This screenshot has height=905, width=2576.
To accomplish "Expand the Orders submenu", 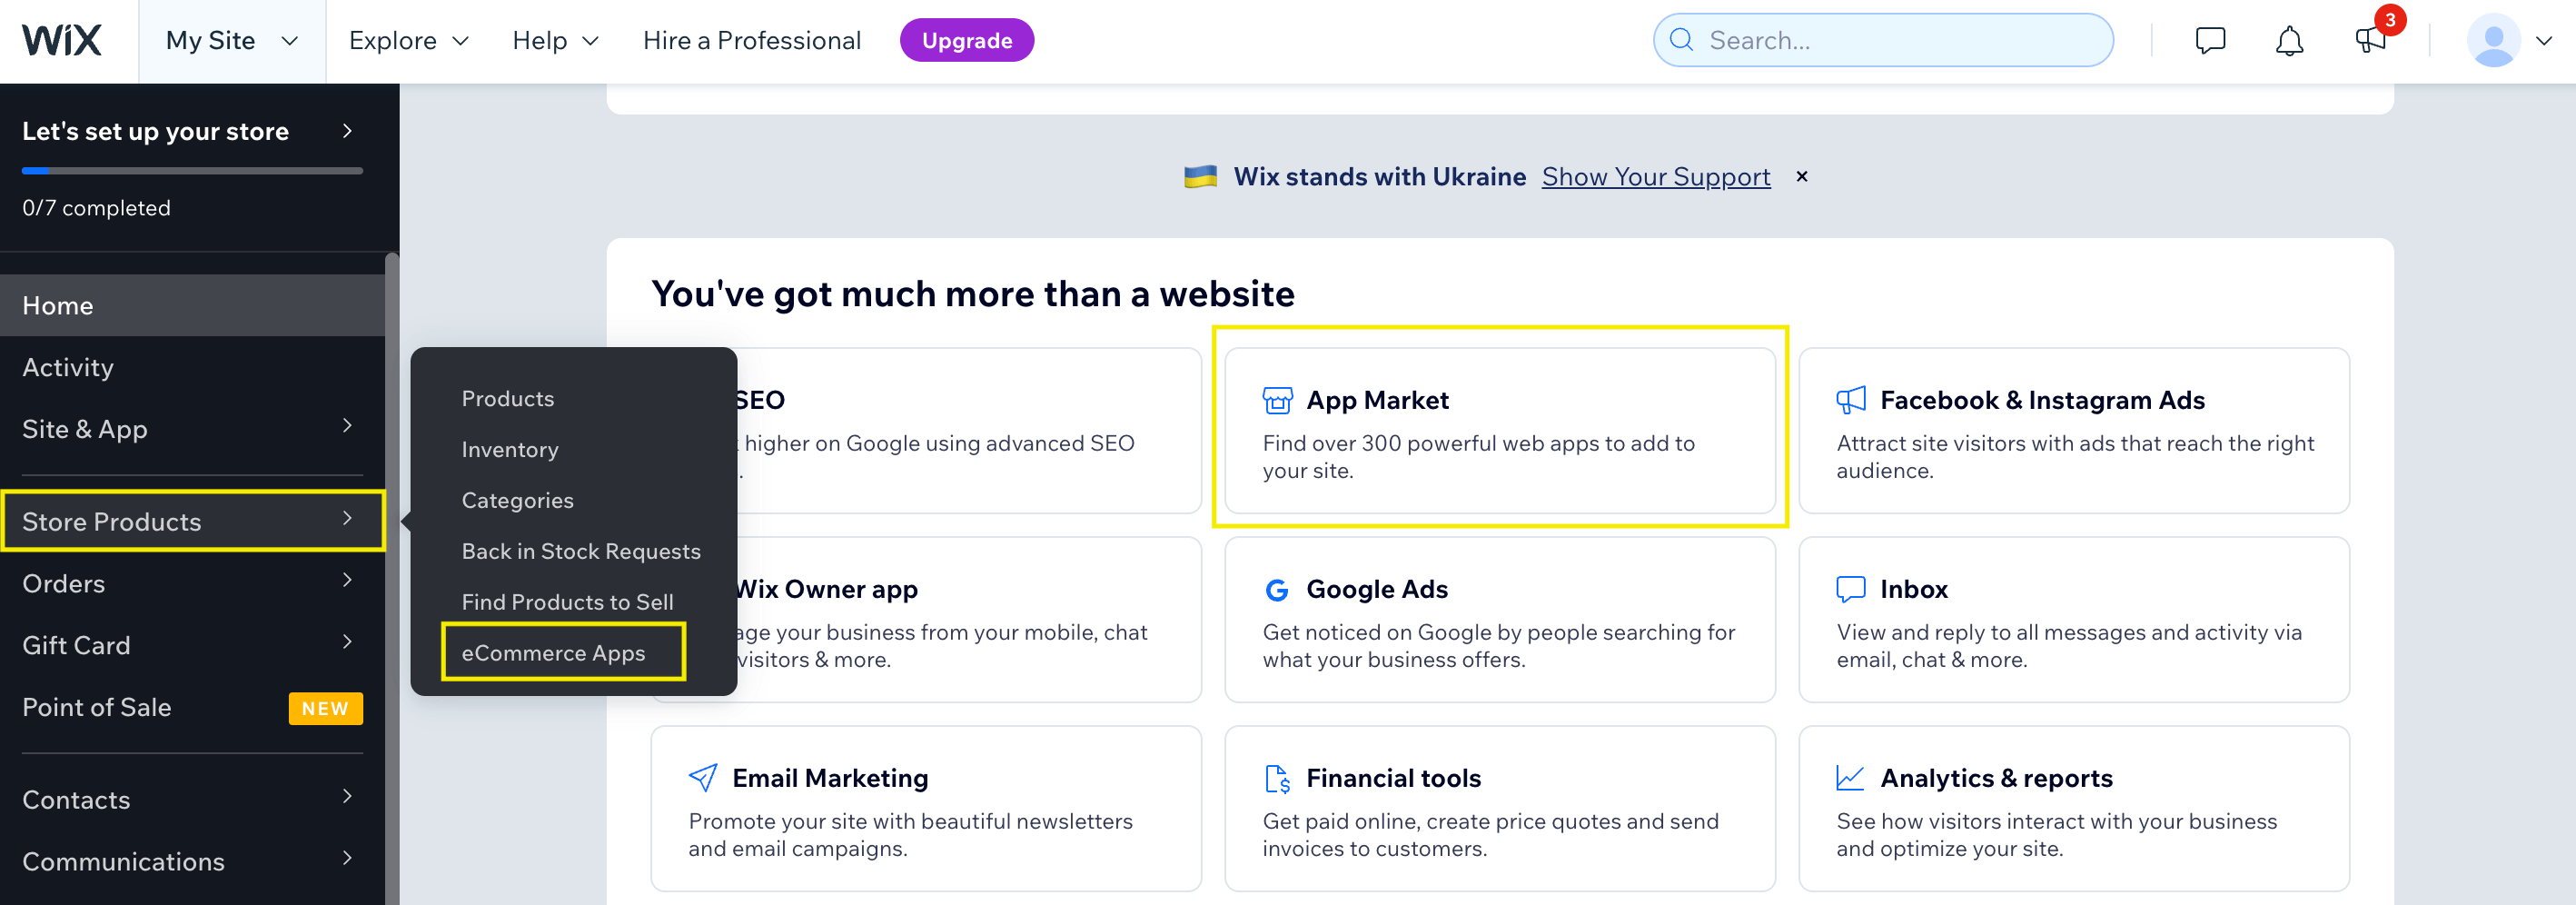I will coord(347,580).
